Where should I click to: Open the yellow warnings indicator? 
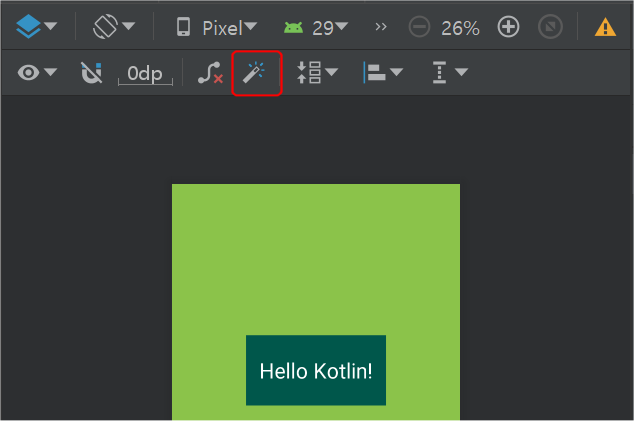coord(605,28)
